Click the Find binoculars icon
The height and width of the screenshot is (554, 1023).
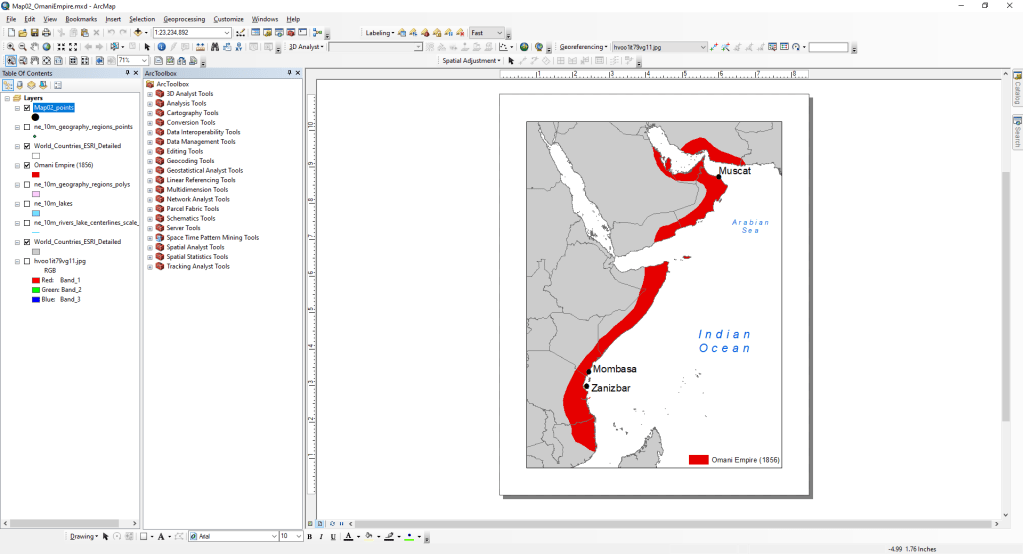[x=215, y=47]
